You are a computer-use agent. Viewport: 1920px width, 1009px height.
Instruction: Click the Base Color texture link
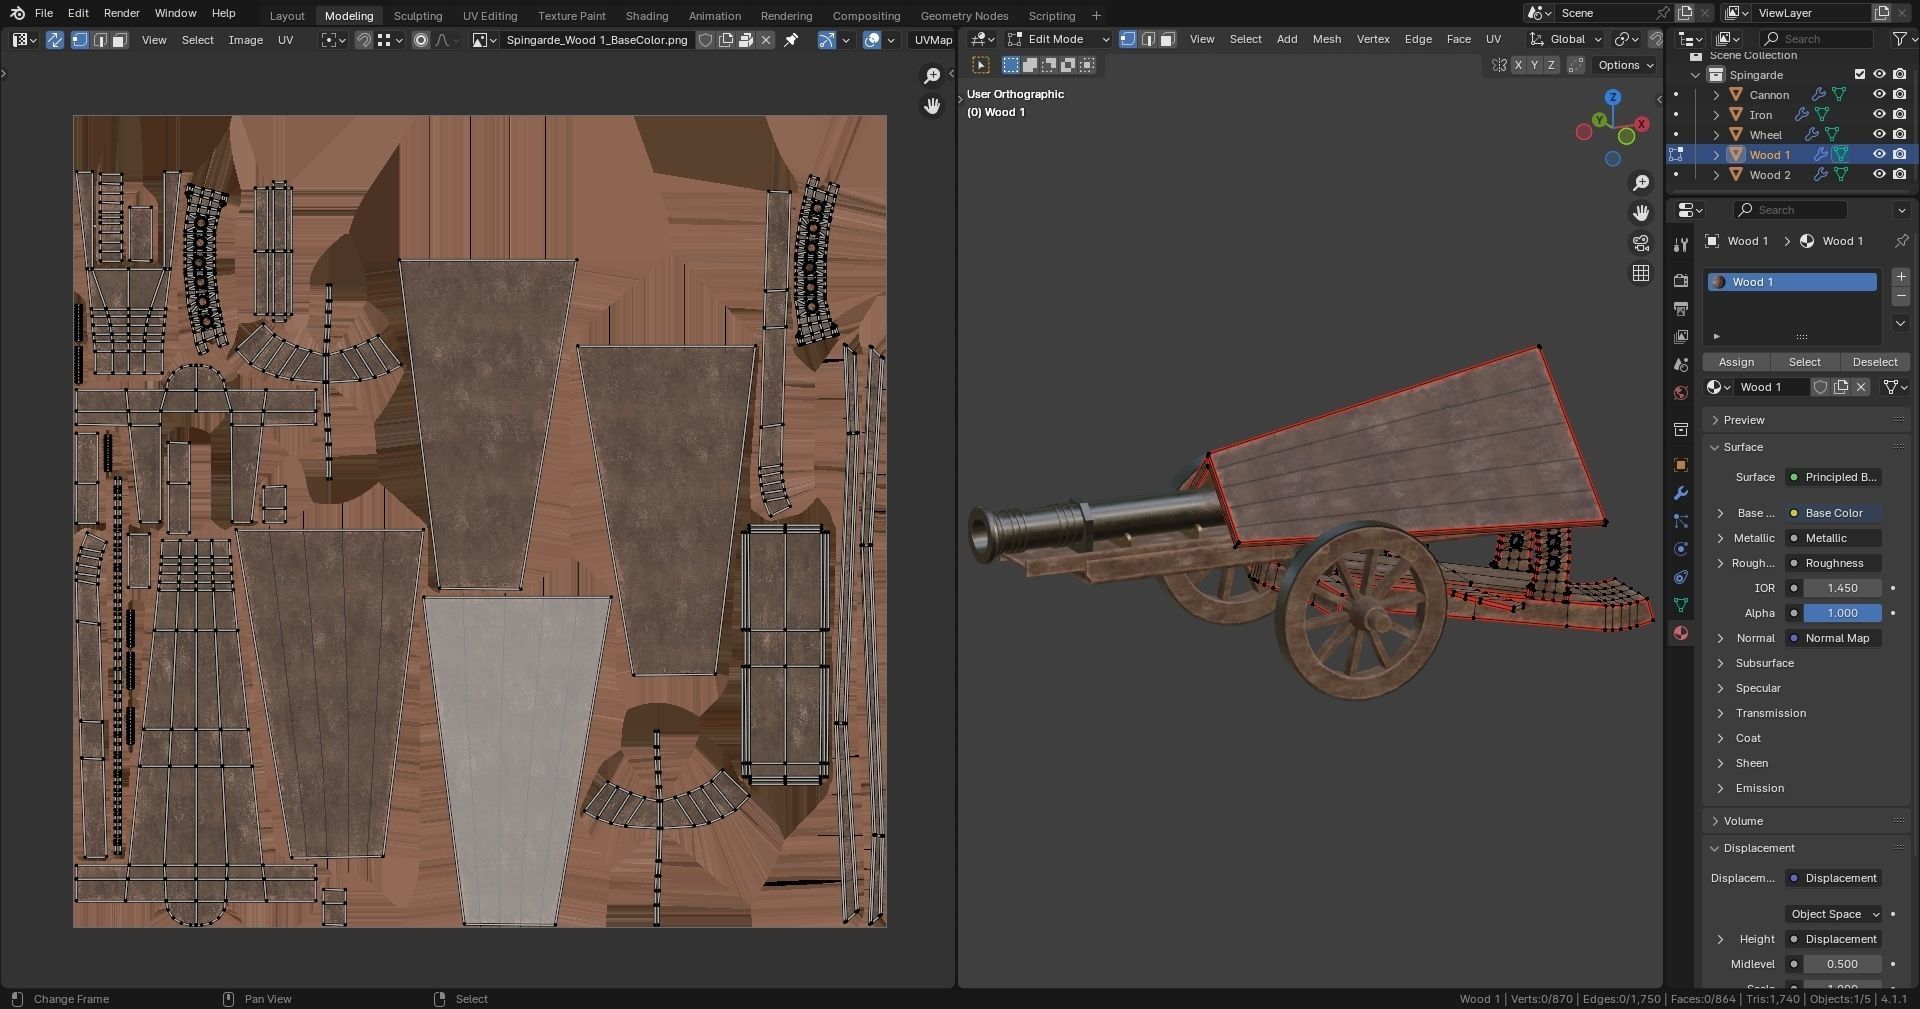pos(1833,513)
